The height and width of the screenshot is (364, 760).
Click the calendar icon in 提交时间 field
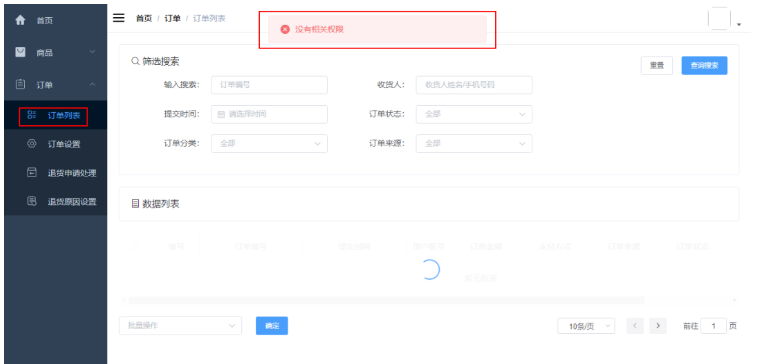click(221, 114)
